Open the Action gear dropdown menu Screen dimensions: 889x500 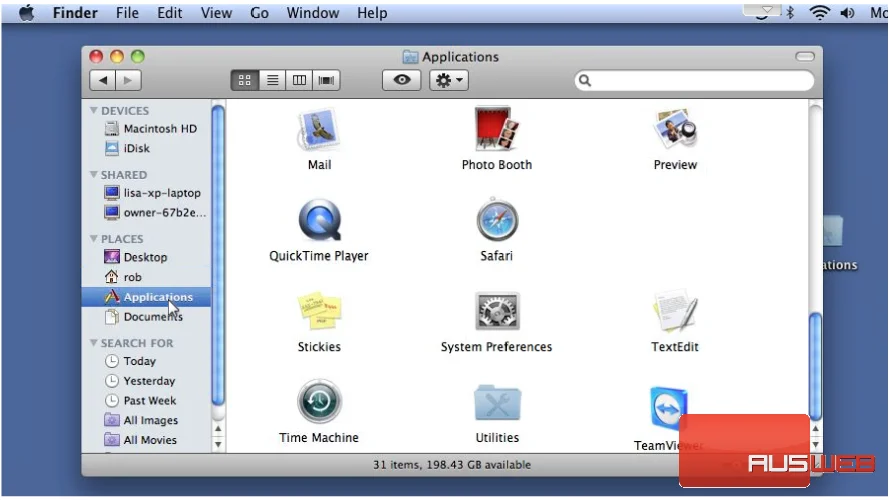coord(449,80)
